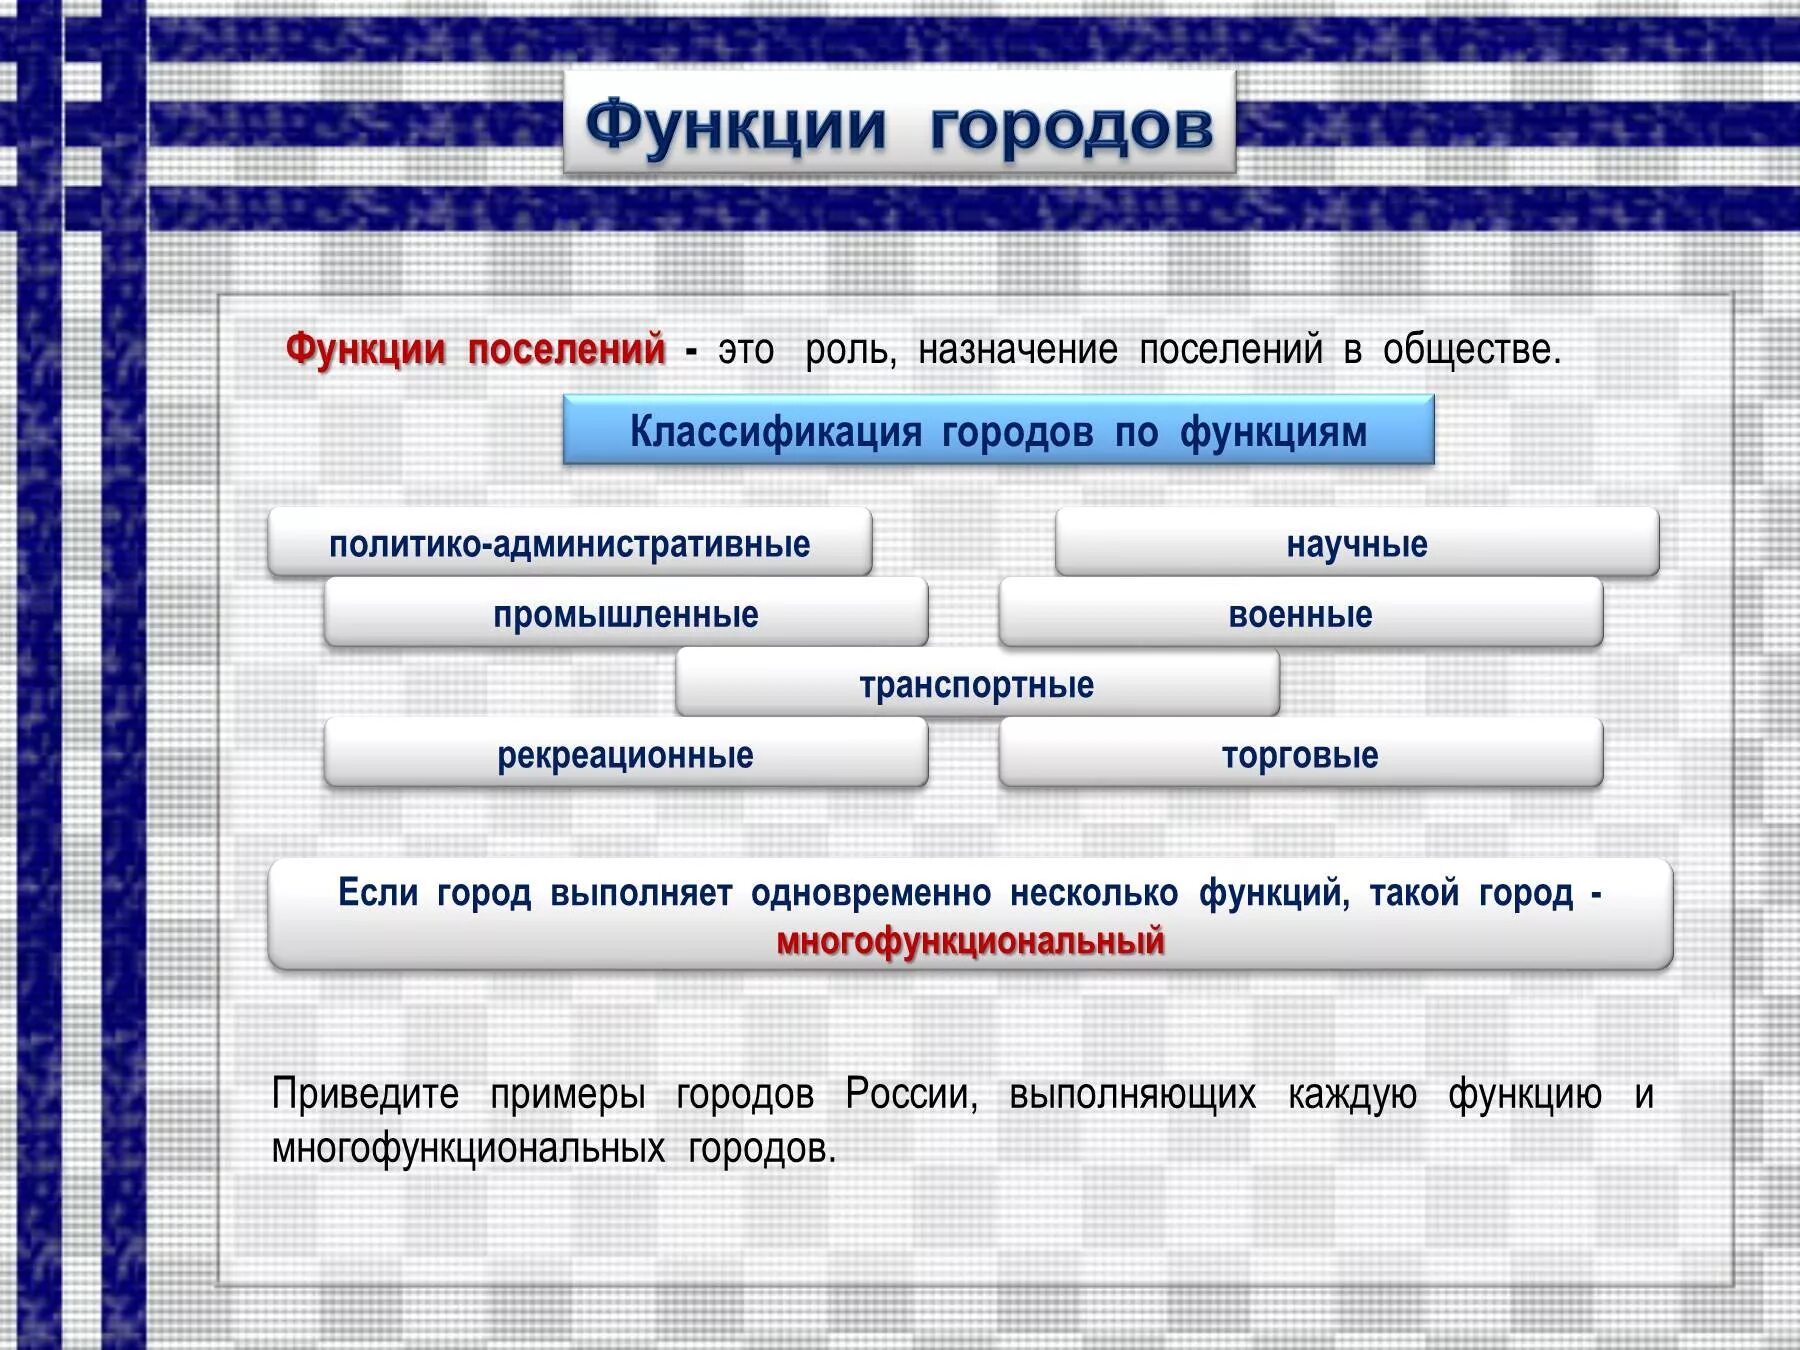Select the 'научные' box
The image size is (1800, 1350).
pos(1357,543)
